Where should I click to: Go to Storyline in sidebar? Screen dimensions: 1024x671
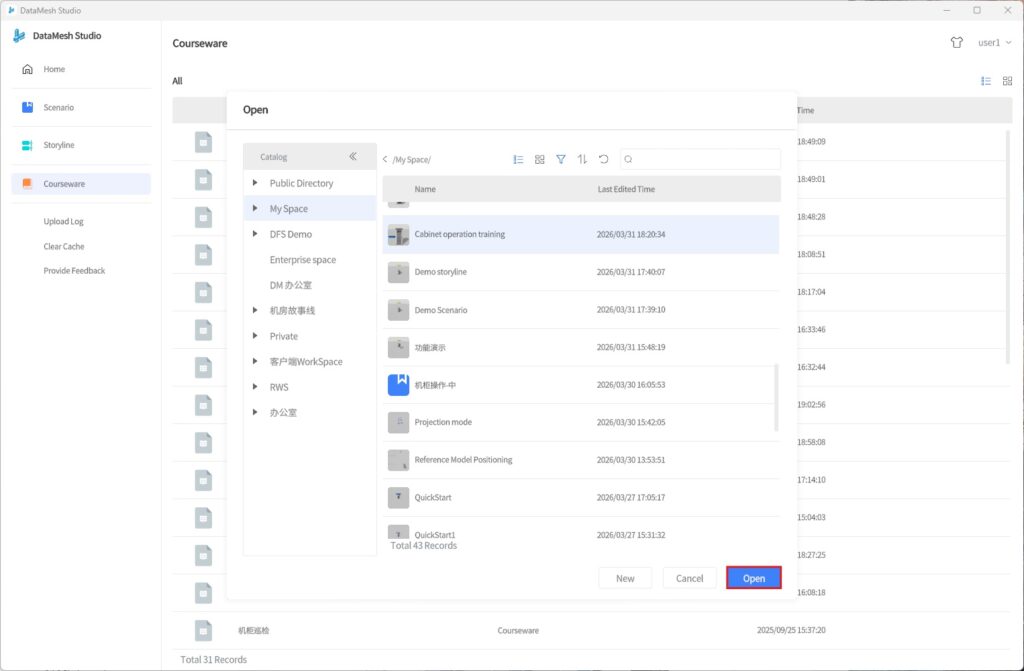click(x=58, y=145)
